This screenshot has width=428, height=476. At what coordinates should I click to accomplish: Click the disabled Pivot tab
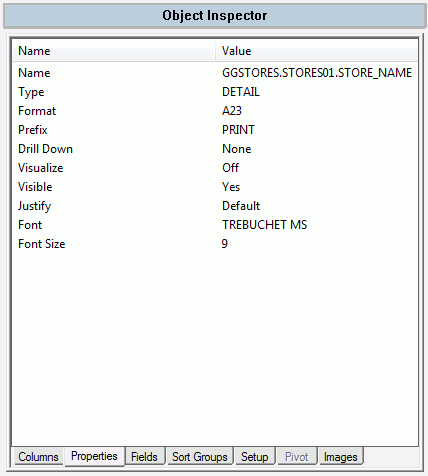(297, 456)
